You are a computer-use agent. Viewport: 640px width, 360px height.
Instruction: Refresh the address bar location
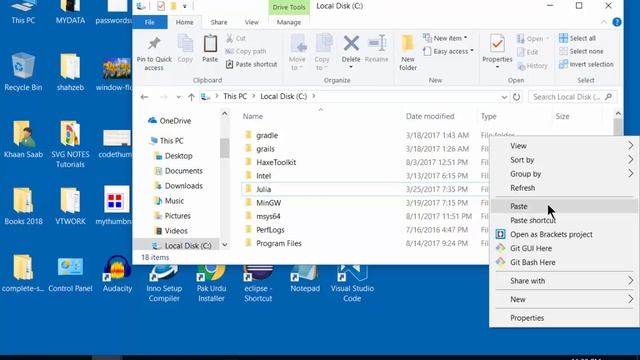[516, 97]
